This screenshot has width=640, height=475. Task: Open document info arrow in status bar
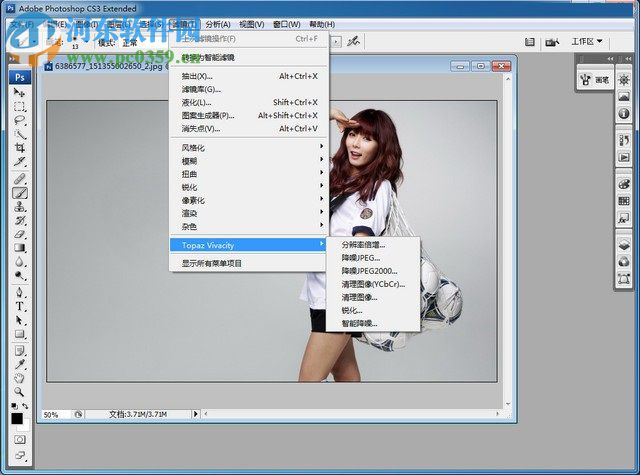tap(196, 414)
